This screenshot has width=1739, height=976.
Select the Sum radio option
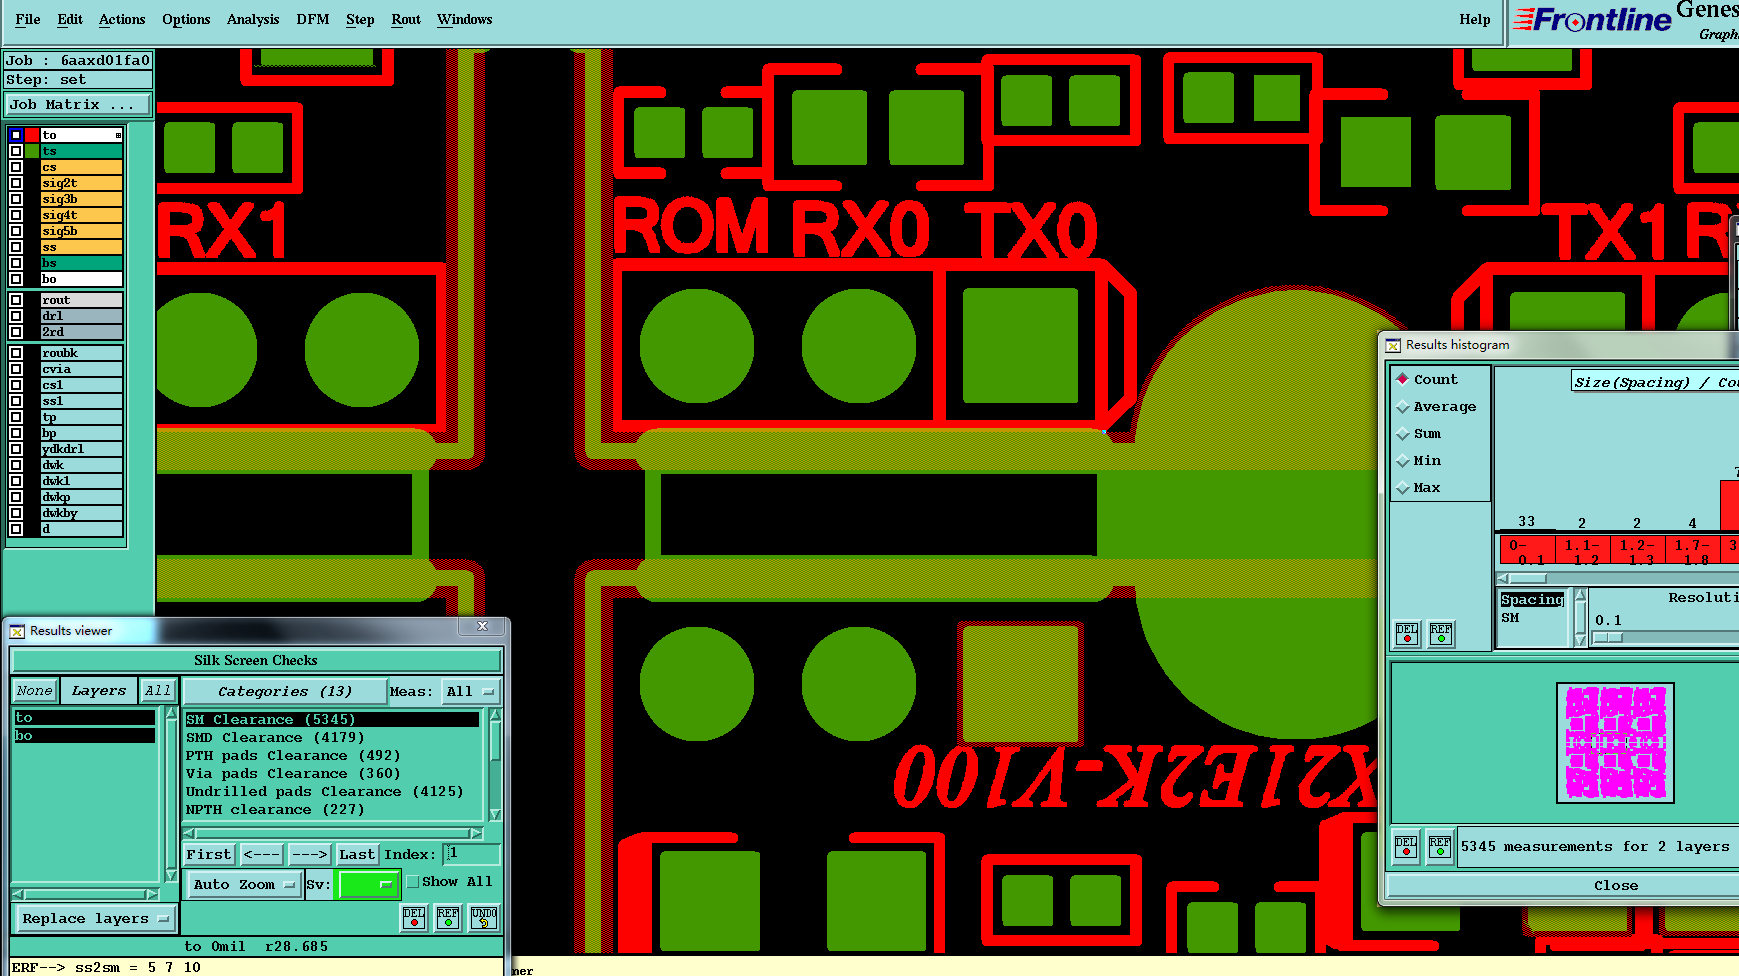(x=1403, y=434)
